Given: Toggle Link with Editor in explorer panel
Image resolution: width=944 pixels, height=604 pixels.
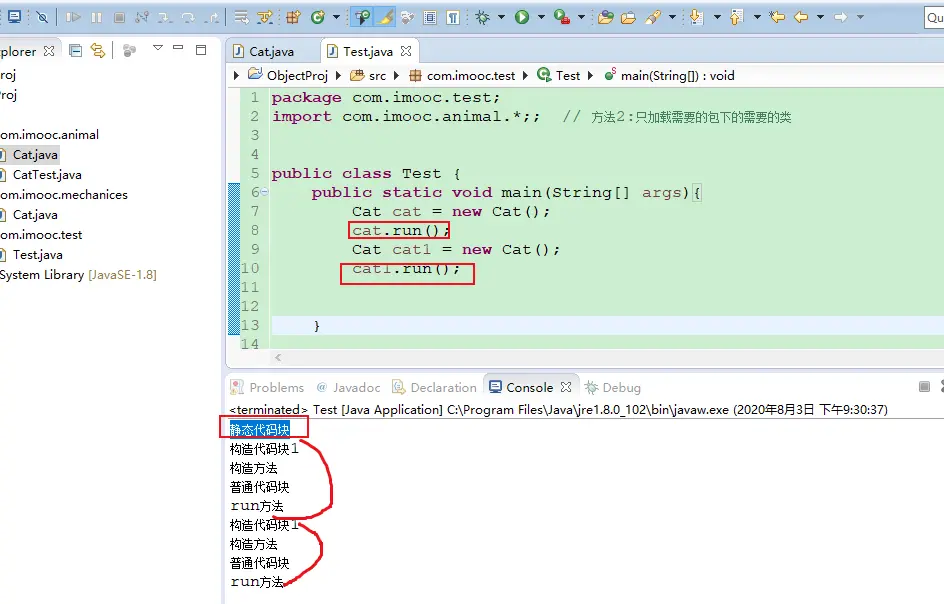Looking at the screenshot, I should coord(98,50).
